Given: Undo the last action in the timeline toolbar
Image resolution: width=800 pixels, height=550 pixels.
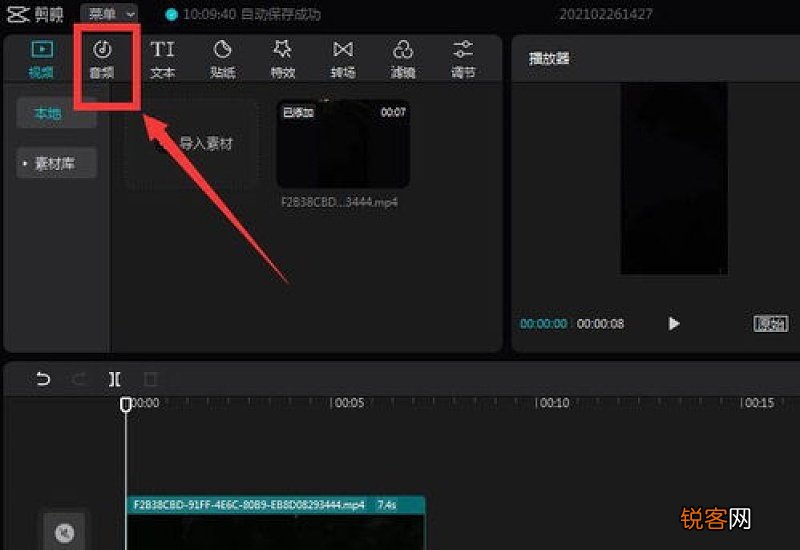Looking at the screenshot, I should click(x=43, y=379).
